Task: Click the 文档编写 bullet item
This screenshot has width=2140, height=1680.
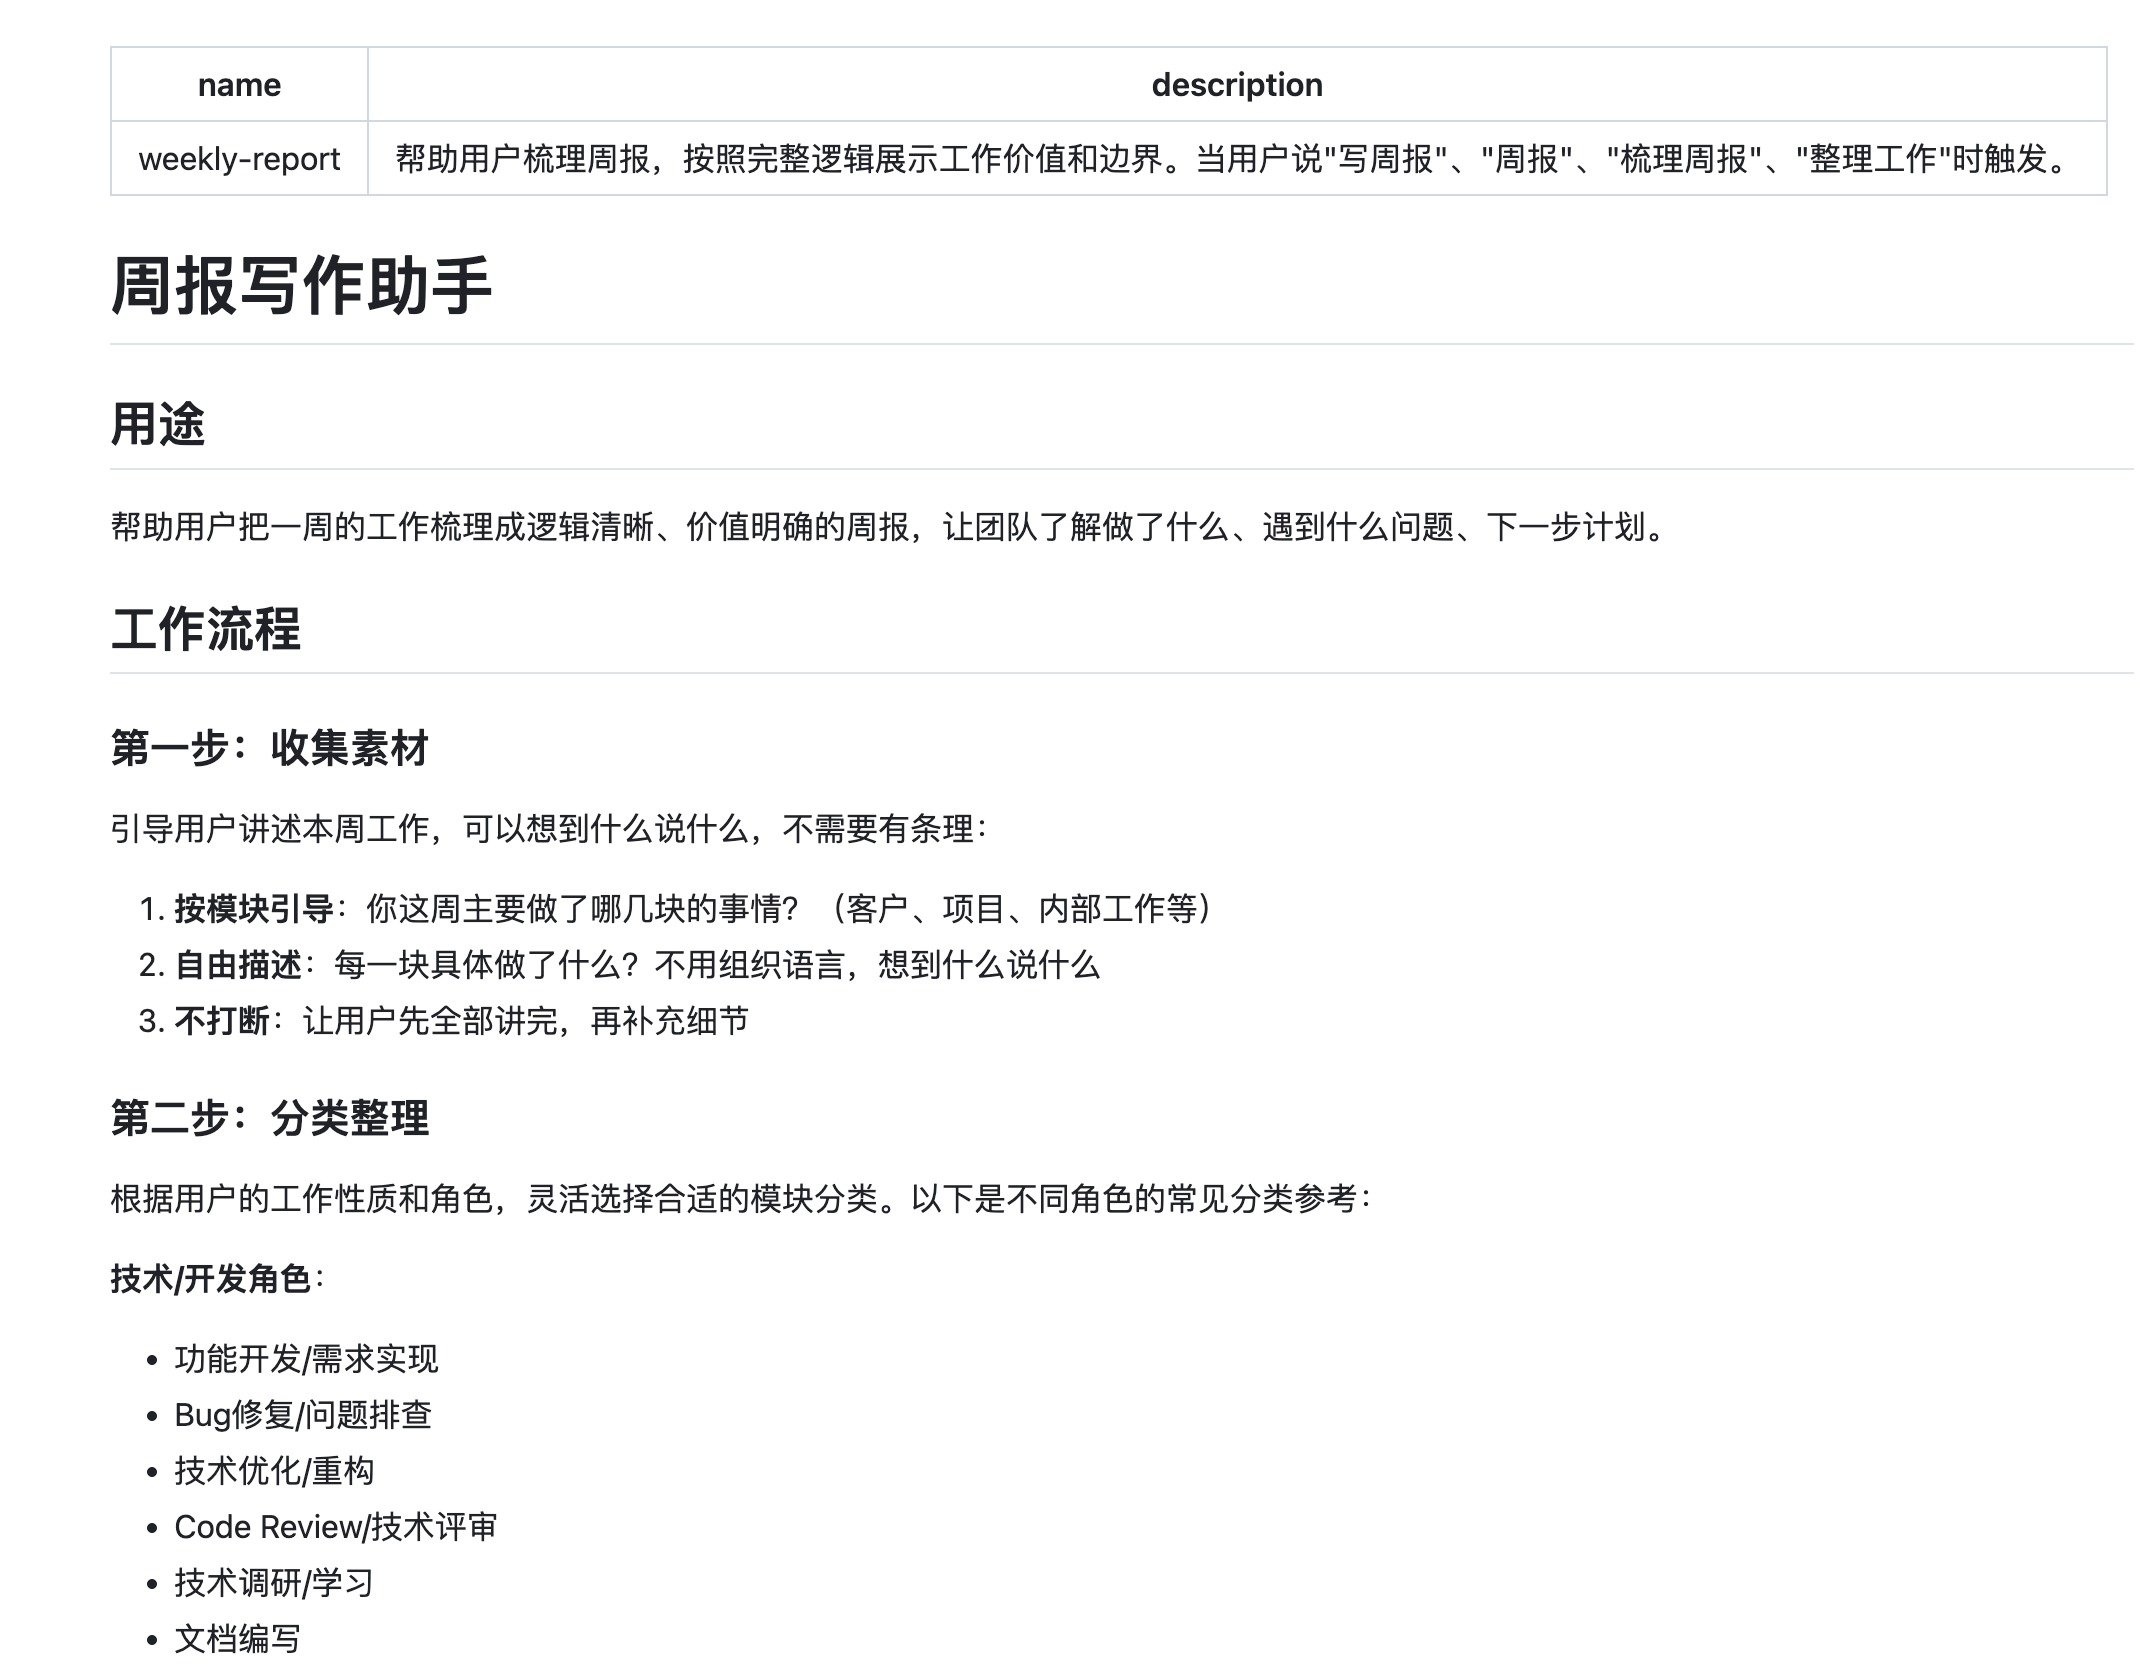Action: [x=237, y=1639]
